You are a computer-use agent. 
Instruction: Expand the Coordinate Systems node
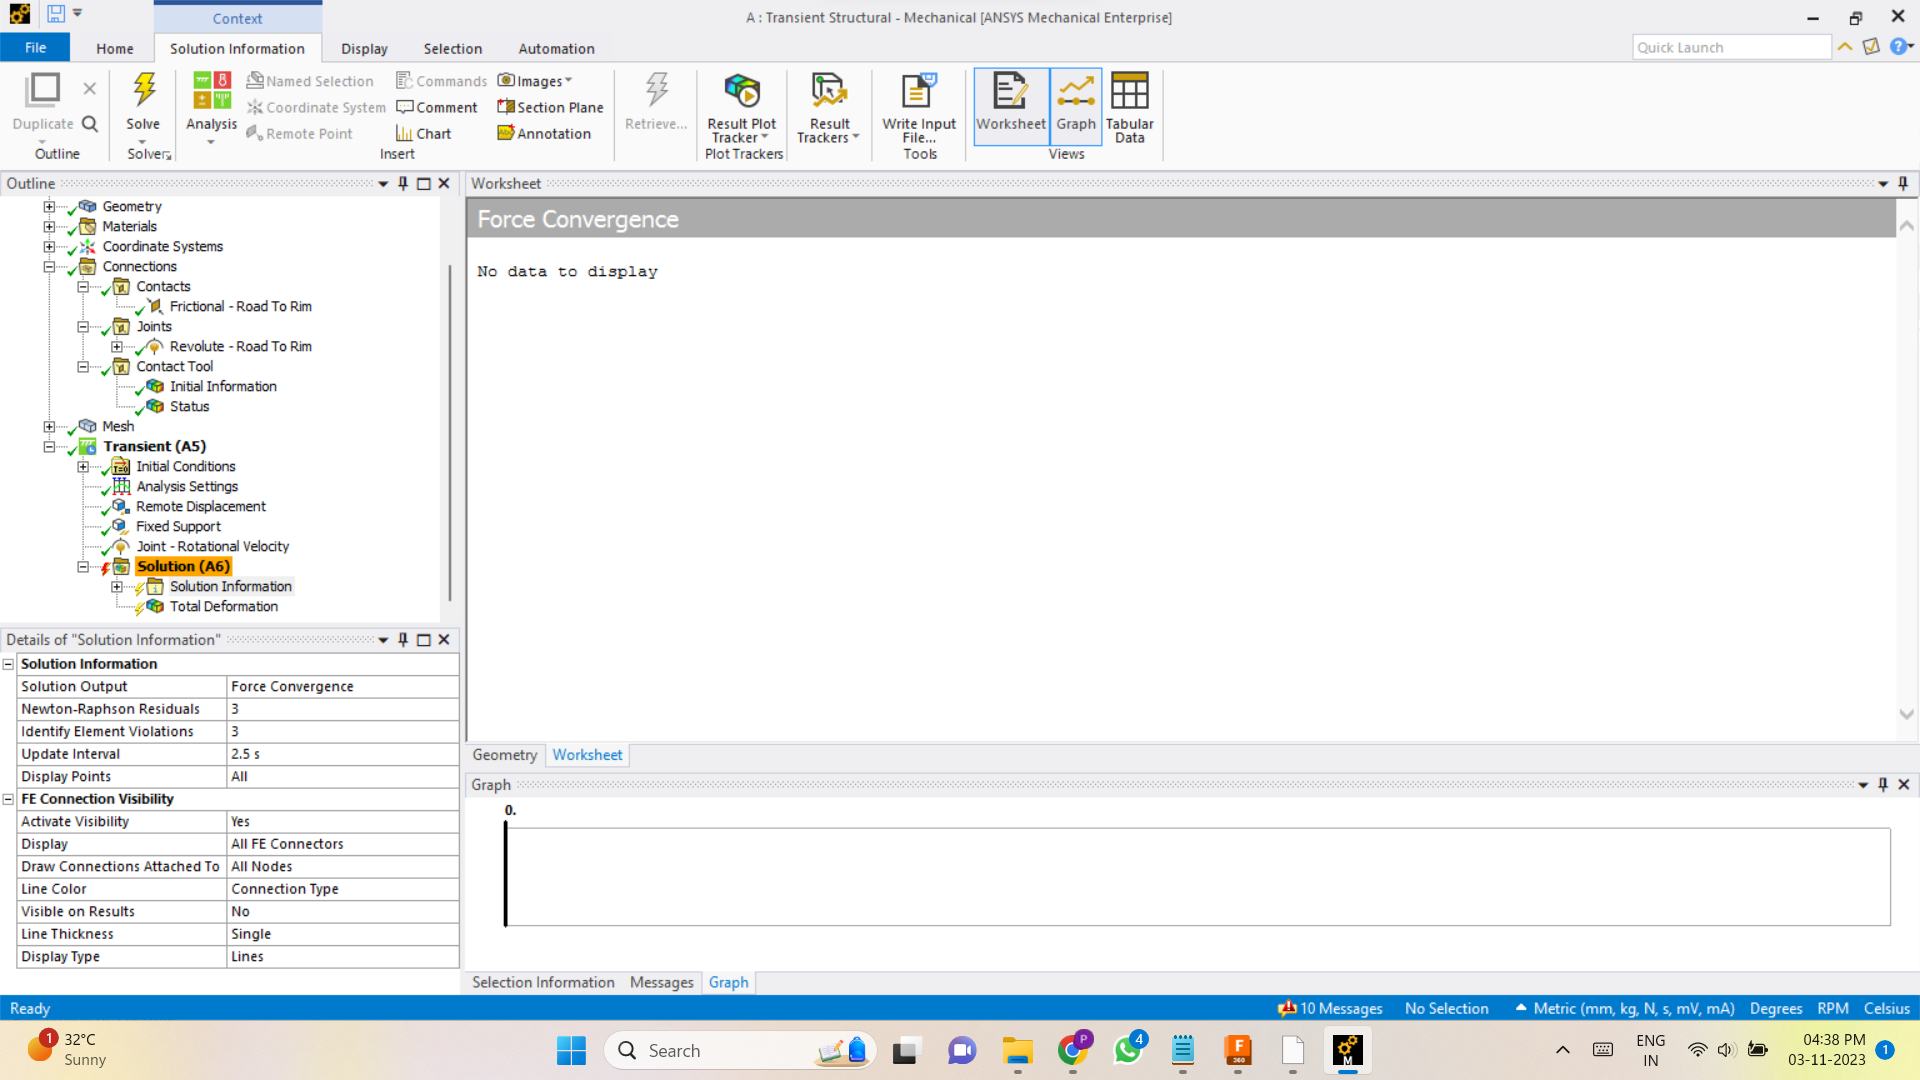tap(49, 247)
